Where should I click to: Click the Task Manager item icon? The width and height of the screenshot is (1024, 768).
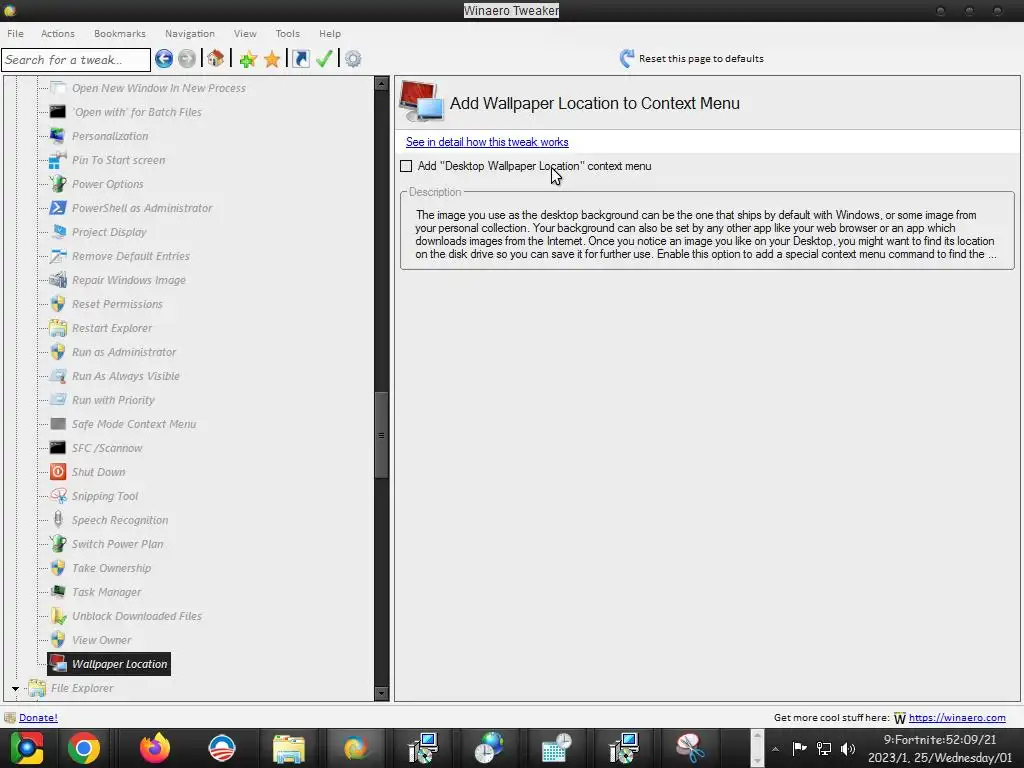tap(58, 592)
